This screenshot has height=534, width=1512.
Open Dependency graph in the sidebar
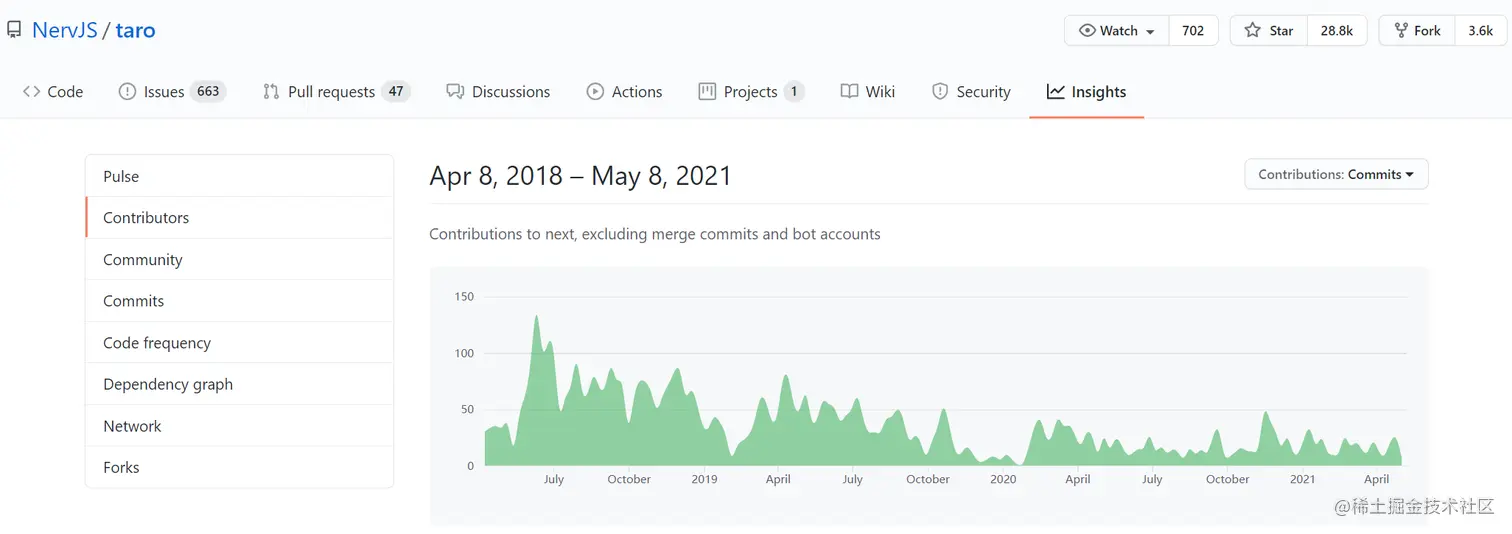pos(168,384)
